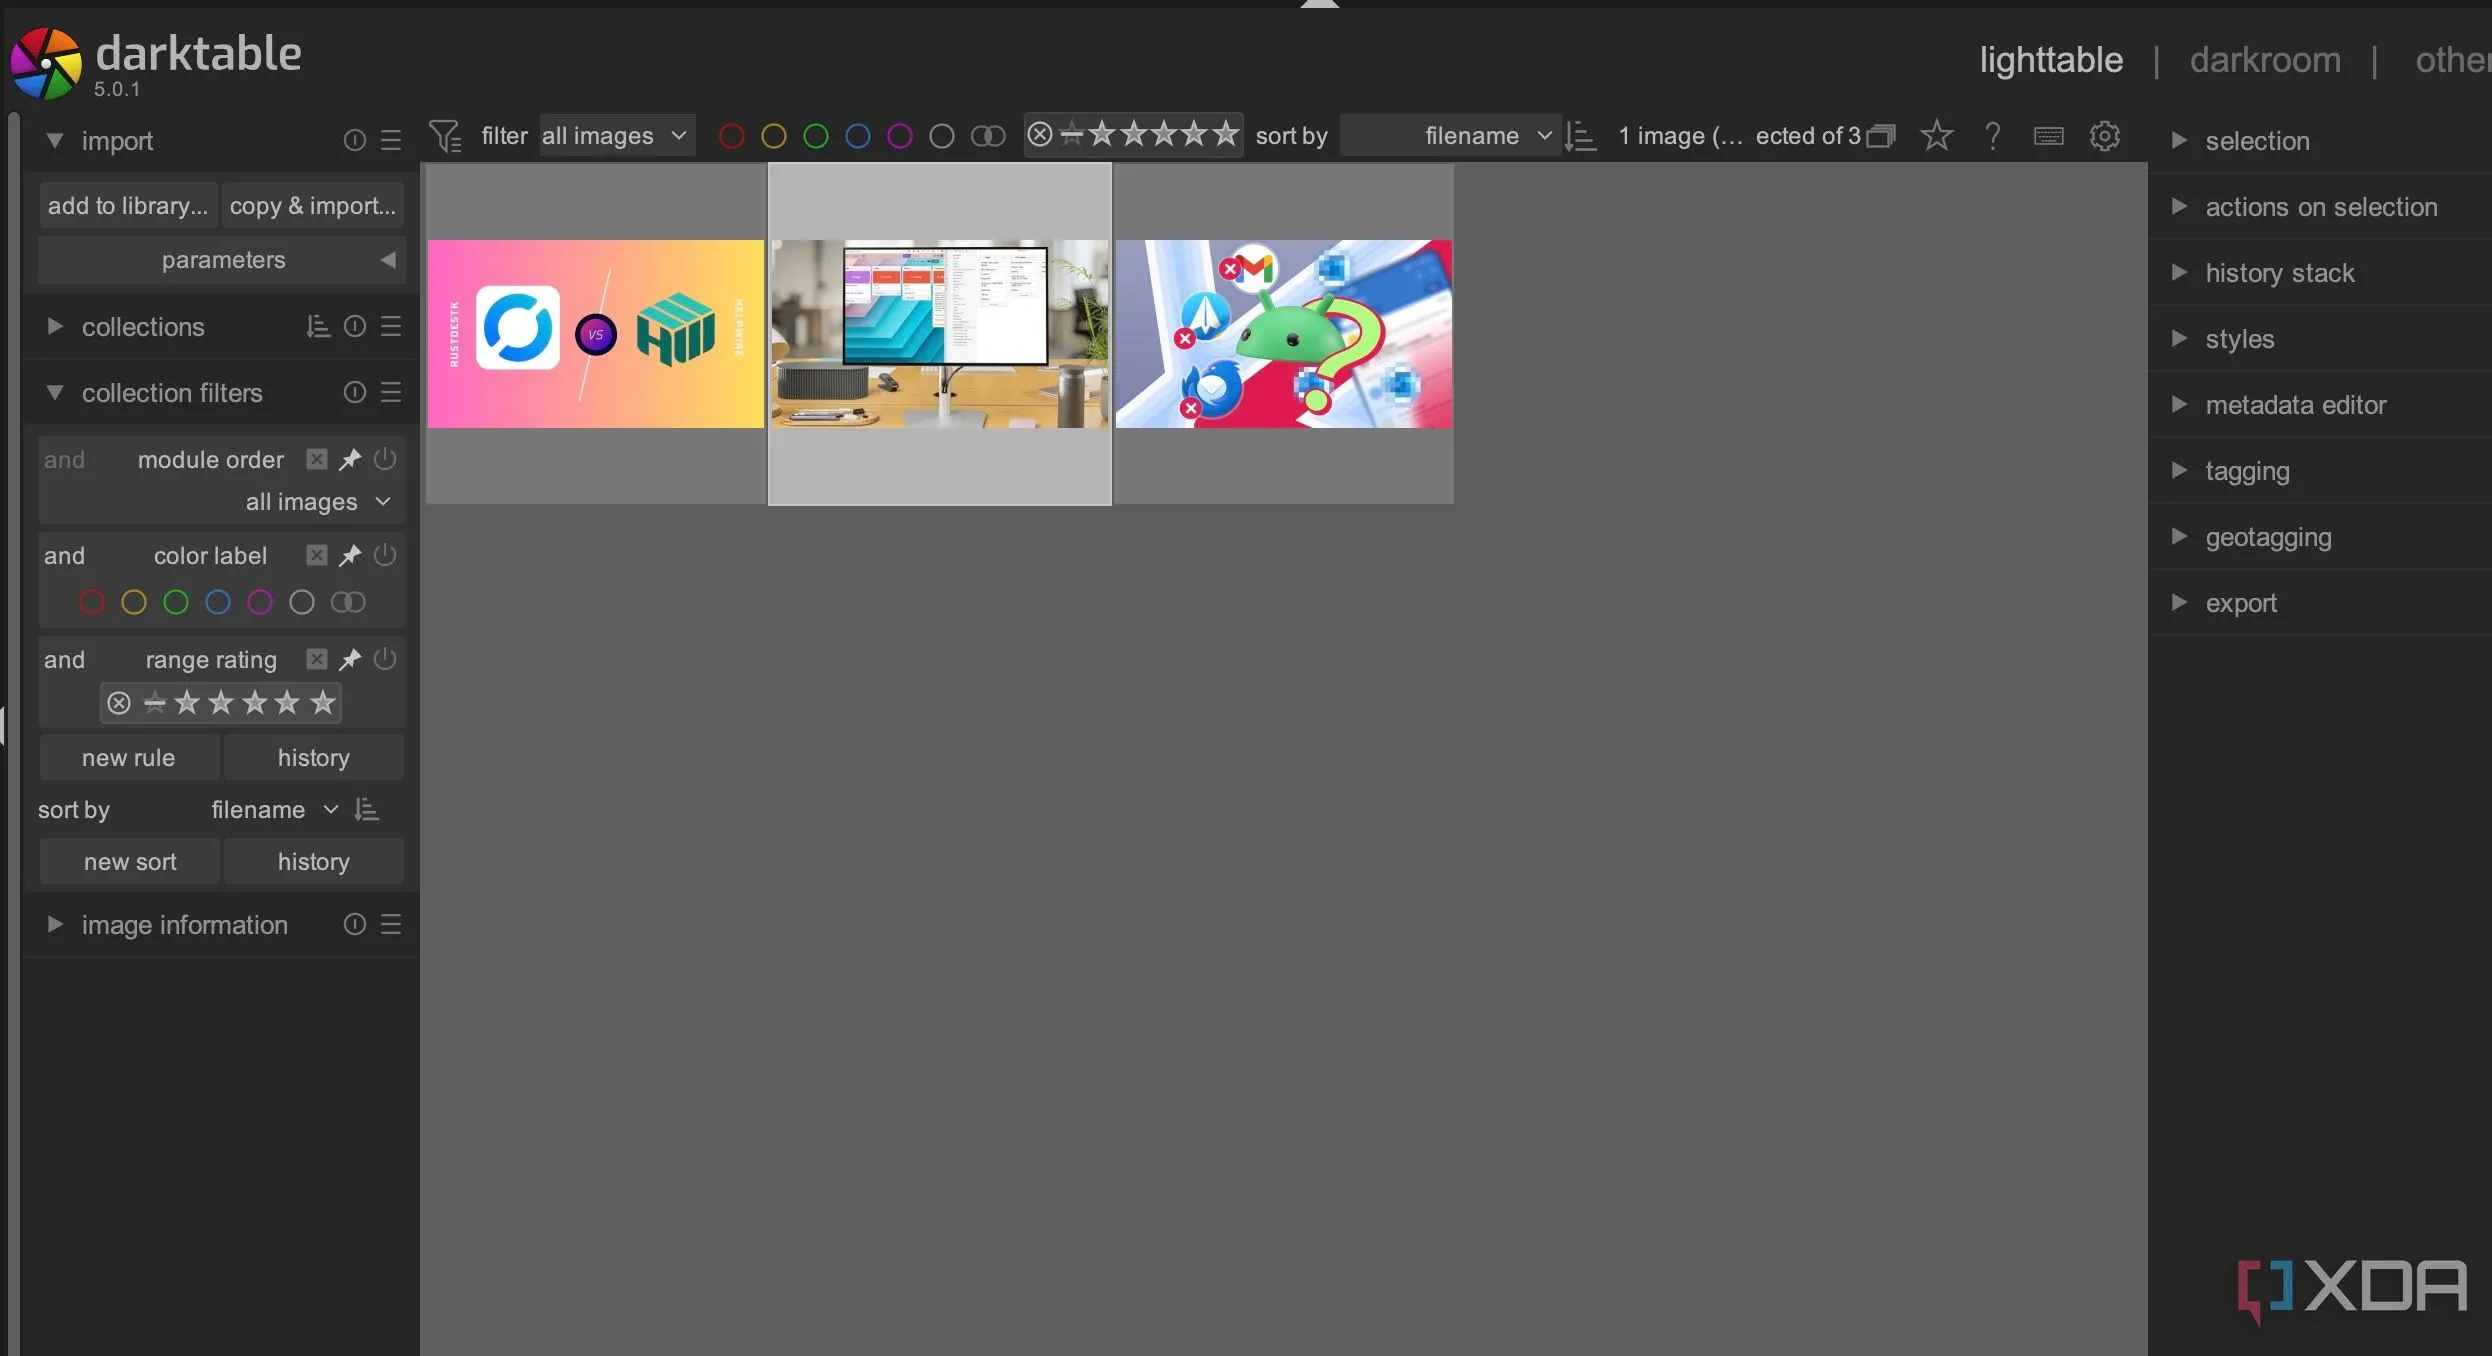Disable the range rating filter power toggle

tap(385, 659)
